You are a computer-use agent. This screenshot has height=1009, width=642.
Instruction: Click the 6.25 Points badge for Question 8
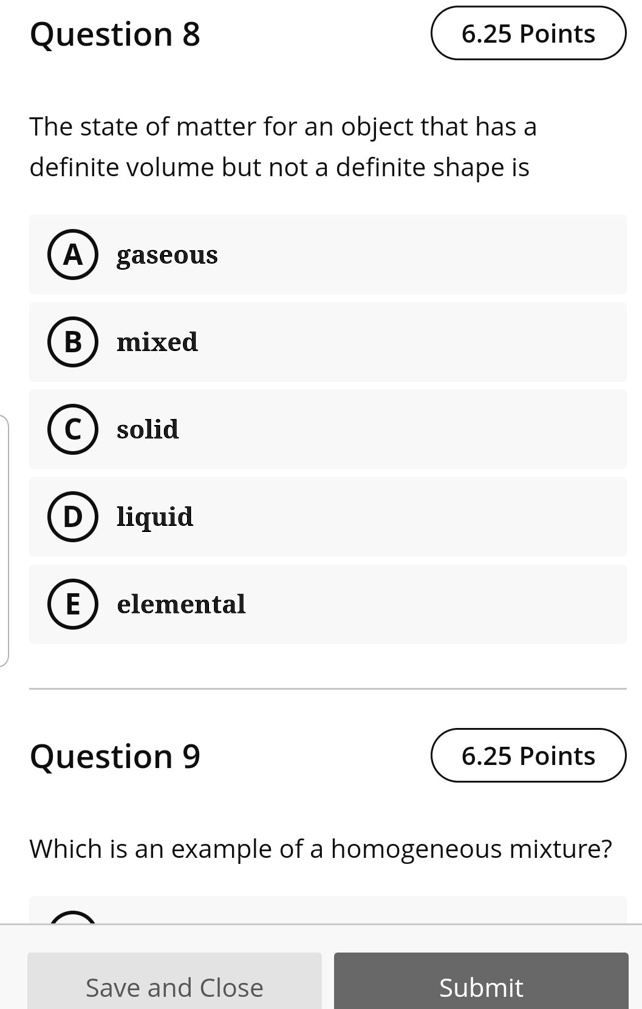pyautogui.click(x=528, y=33)
